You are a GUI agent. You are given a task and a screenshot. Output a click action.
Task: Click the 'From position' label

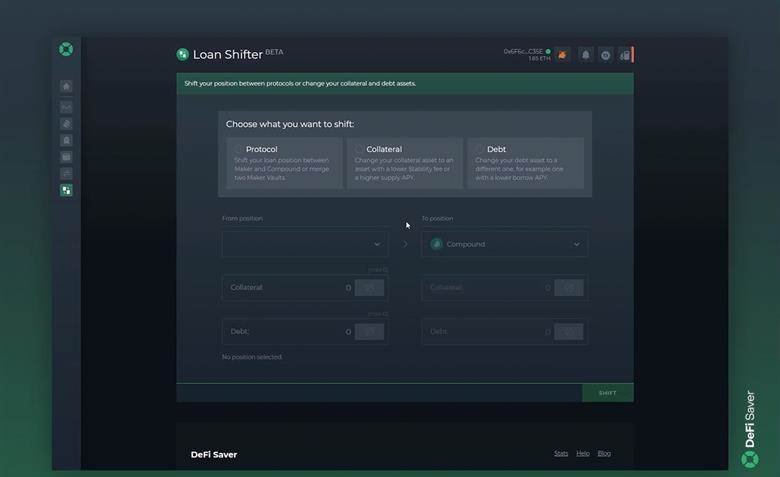tap(242, 218)
